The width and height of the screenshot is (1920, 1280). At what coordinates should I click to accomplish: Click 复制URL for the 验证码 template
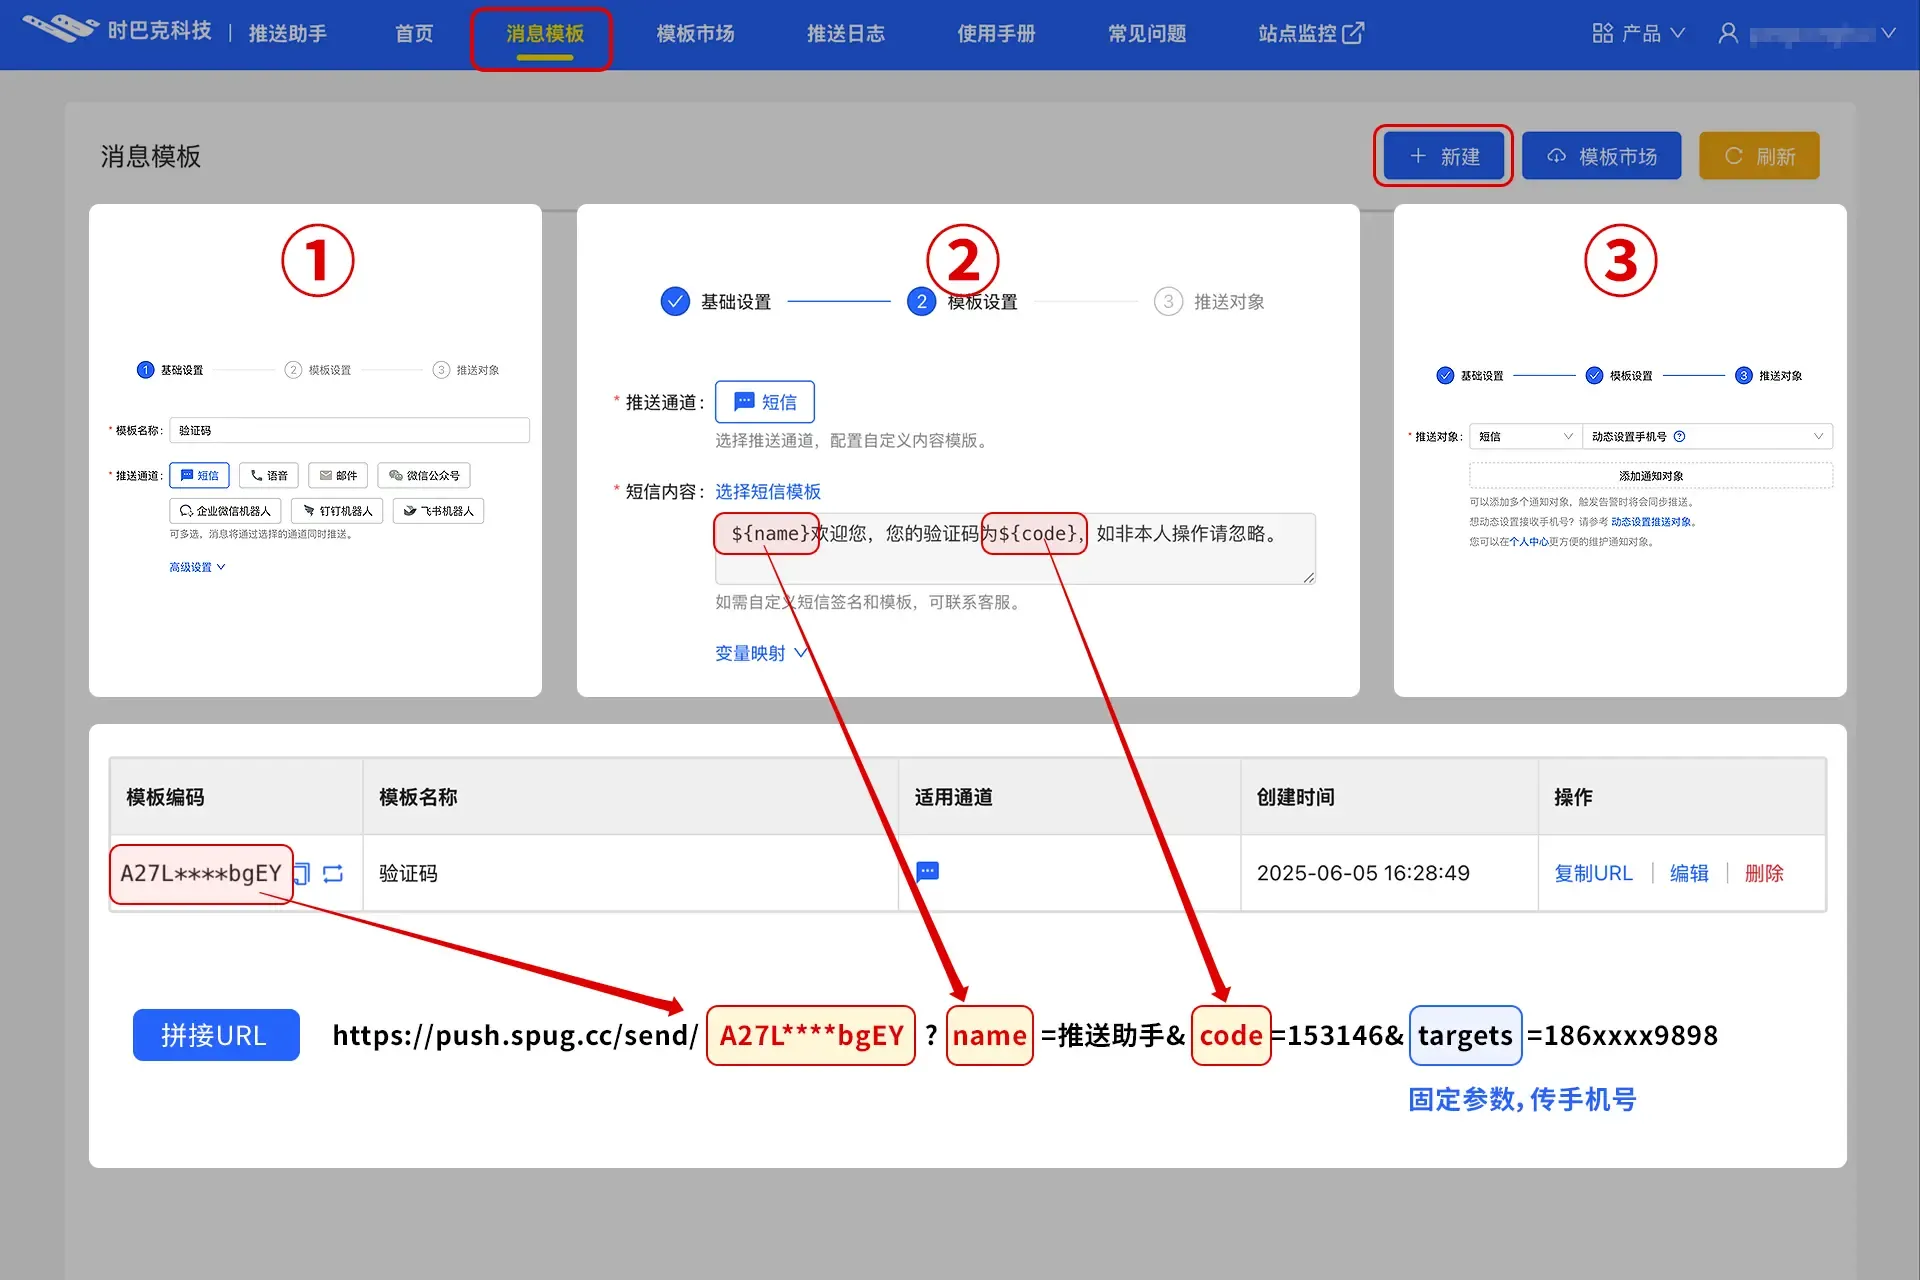click(x=1593, y=873)
